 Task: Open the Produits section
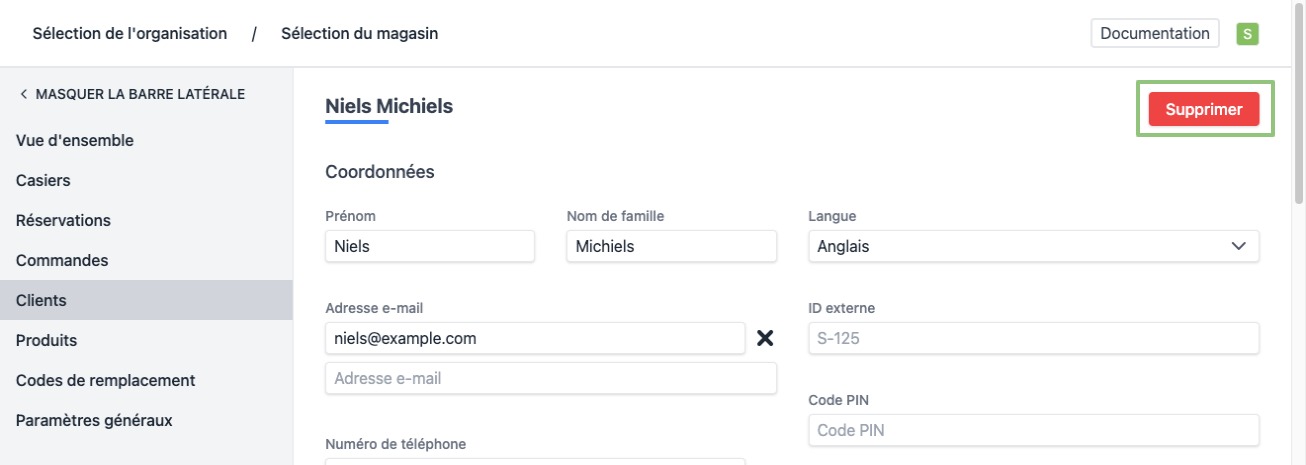pyautogui.click(x=46, y=340)
